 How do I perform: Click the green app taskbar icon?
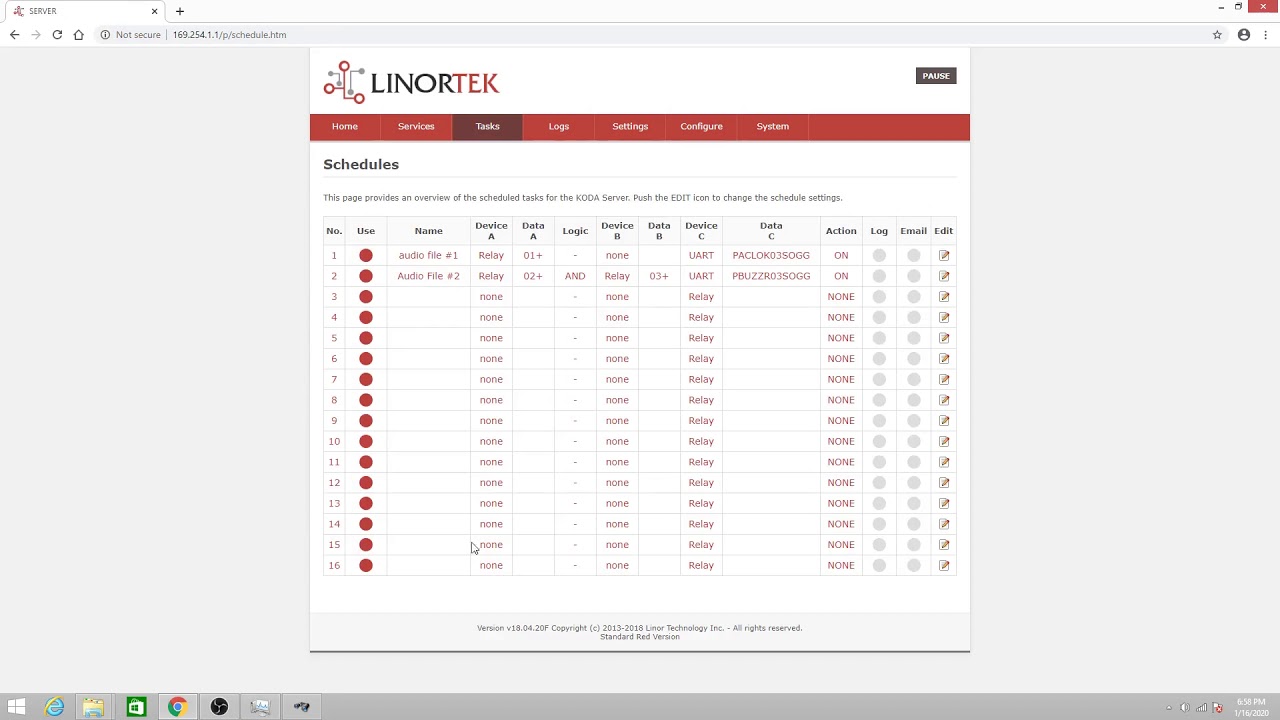click(136, 707)
